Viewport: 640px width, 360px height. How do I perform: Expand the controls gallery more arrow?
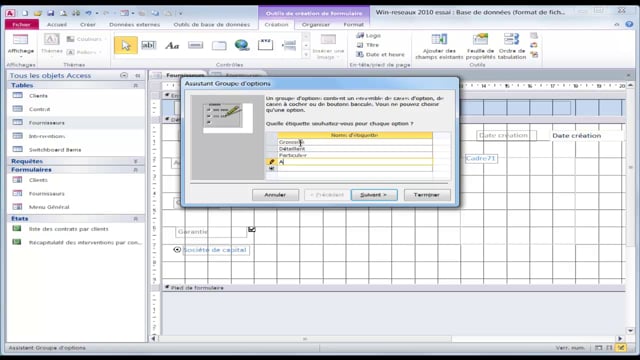pyautogui.click(x=306, y=55)
